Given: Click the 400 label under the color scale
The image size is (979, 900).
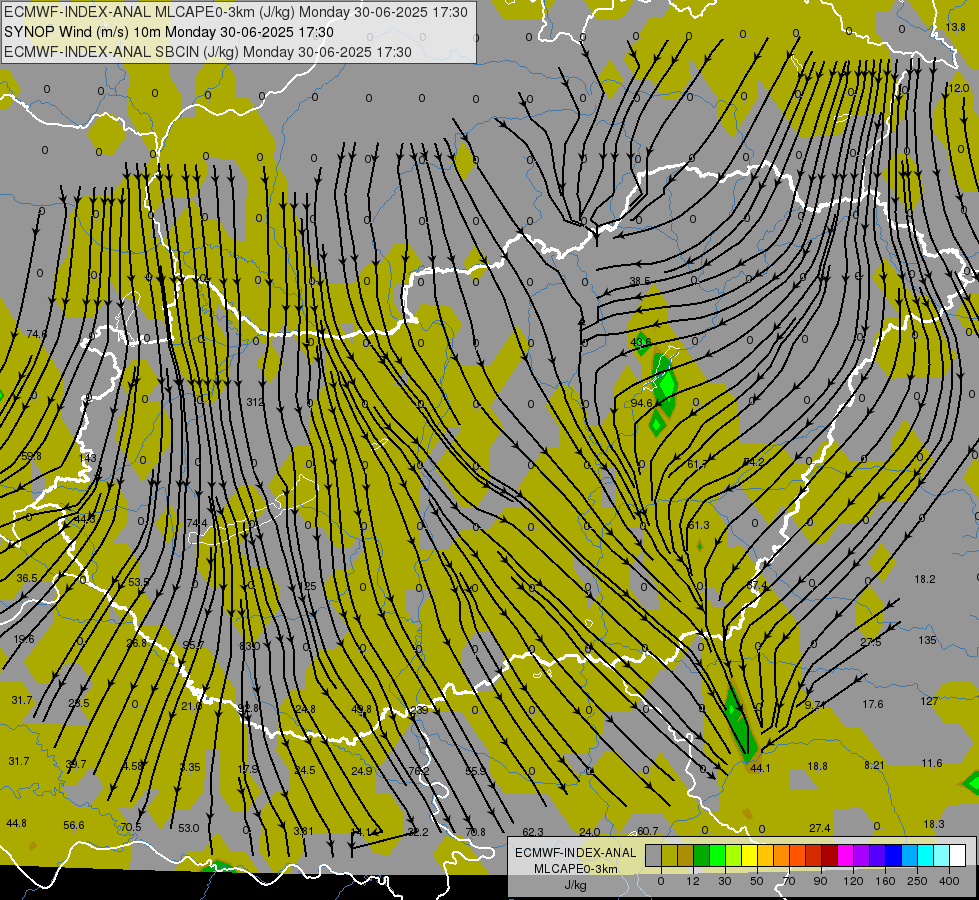Looking at the screenshot, I should coord(949,881).
